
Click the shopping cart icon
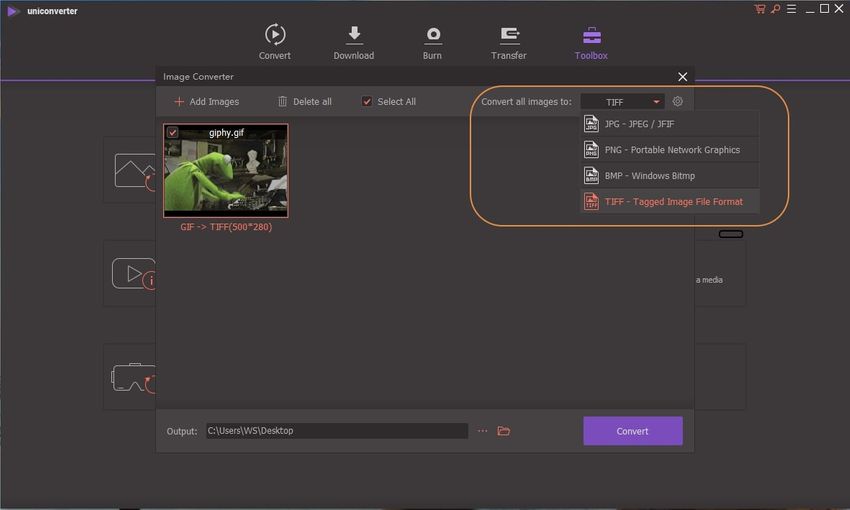760,9
